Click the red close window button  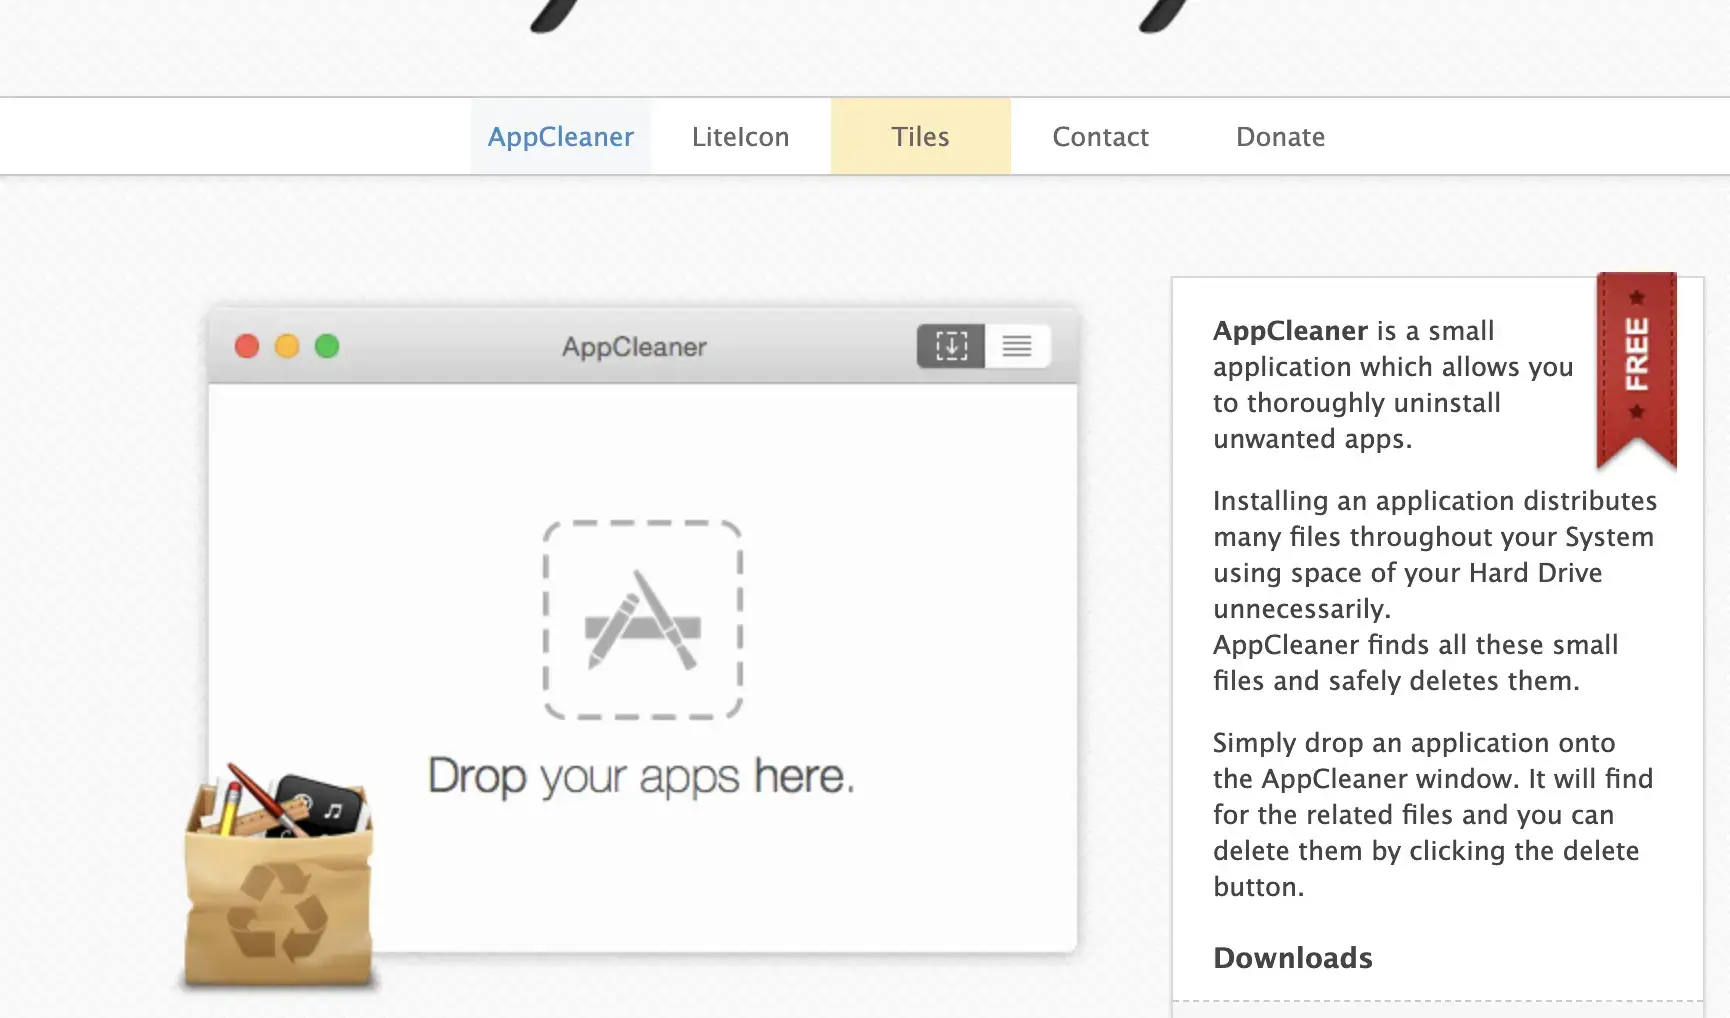(247, 346)
